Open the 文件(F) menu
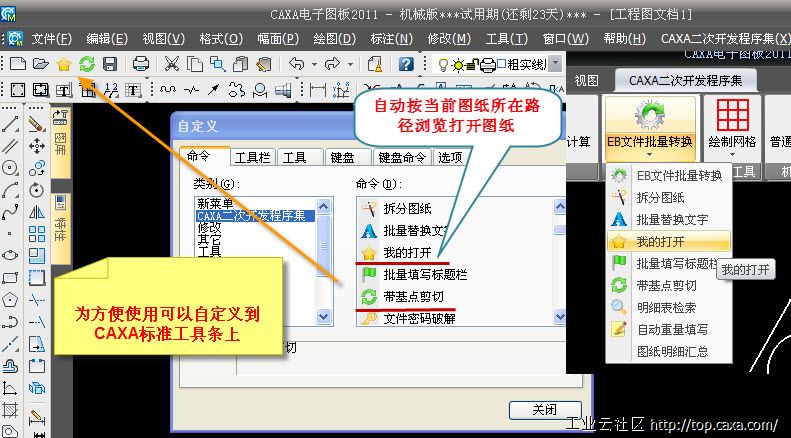 (51, 38)
